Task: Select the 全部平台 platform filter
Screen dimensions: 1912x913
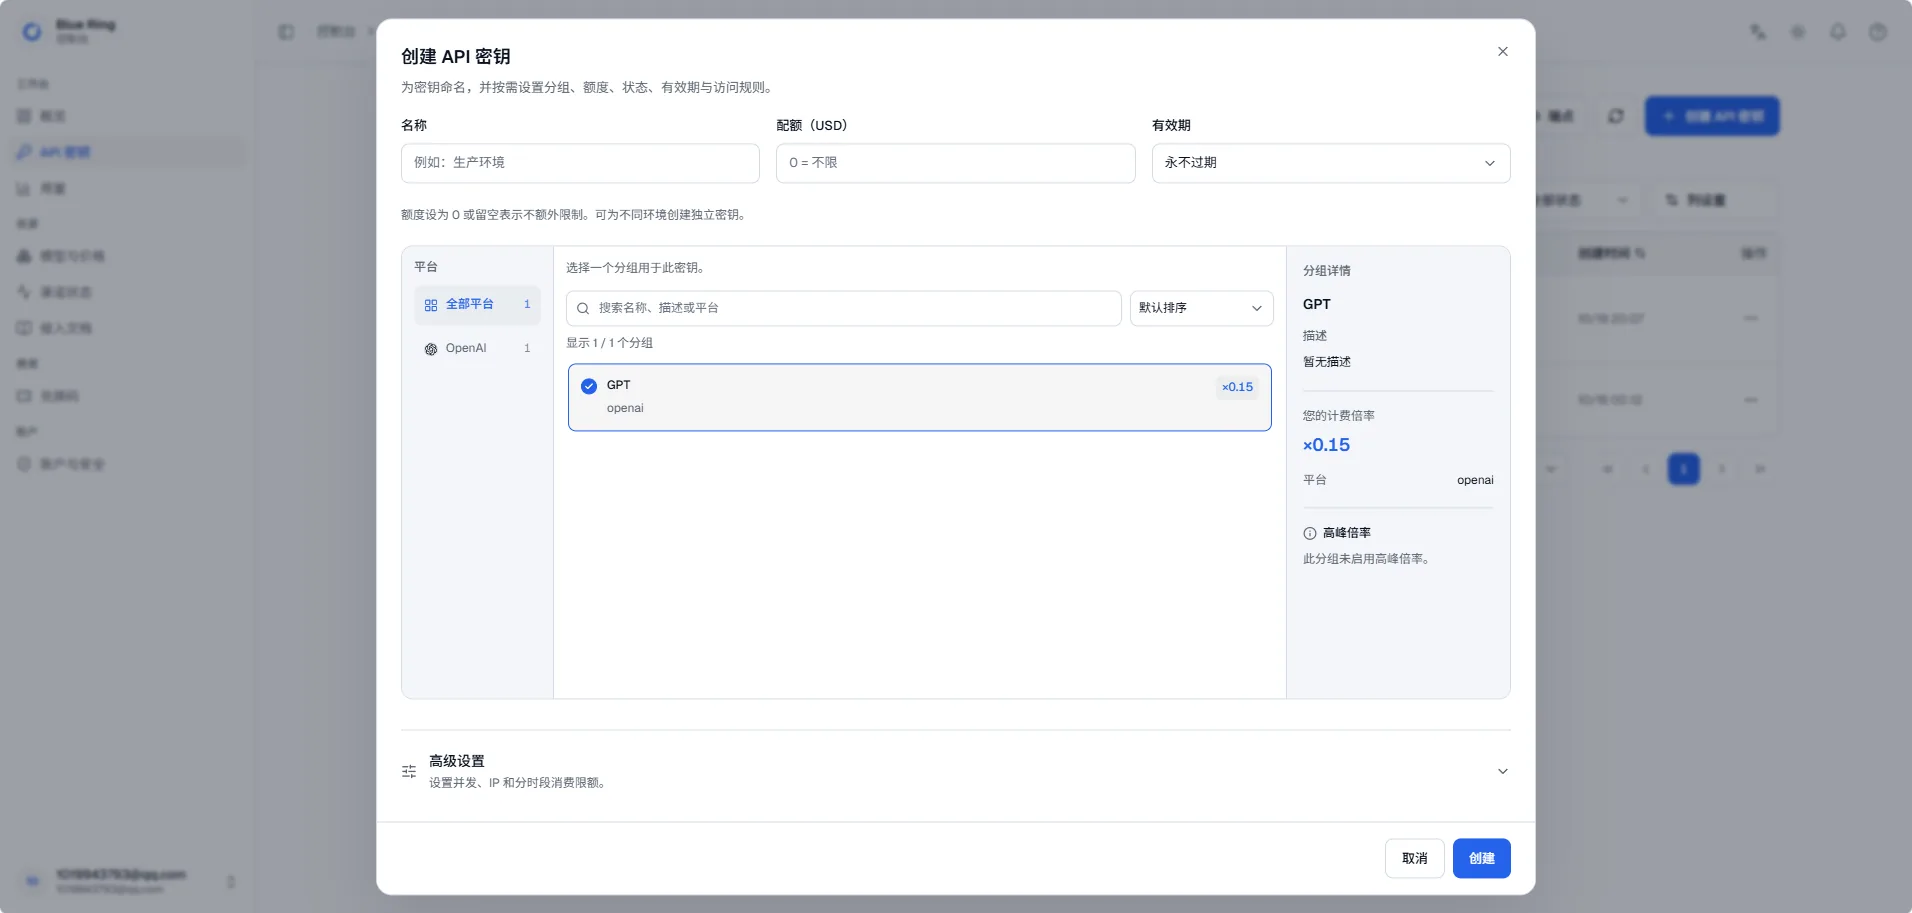Action: click(x=477, y=305)
